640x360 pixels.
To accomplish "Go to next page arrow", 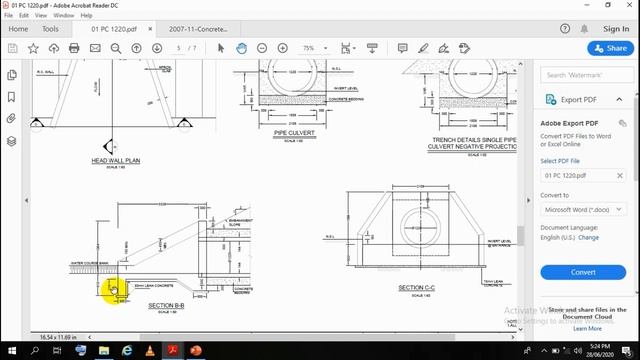I will (157, 48).
